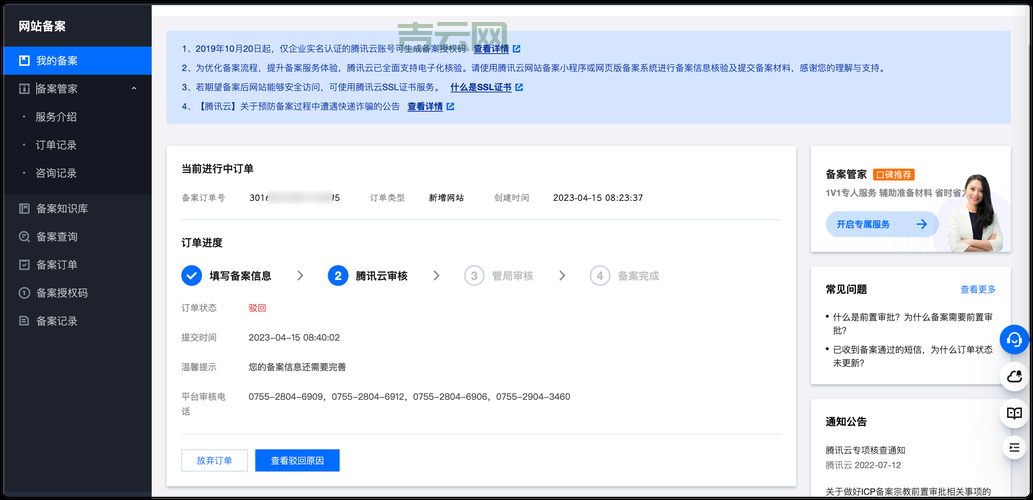1033x500 pixels.
Task: Open 什么是SSL证书 link
Action: point(481,87)
